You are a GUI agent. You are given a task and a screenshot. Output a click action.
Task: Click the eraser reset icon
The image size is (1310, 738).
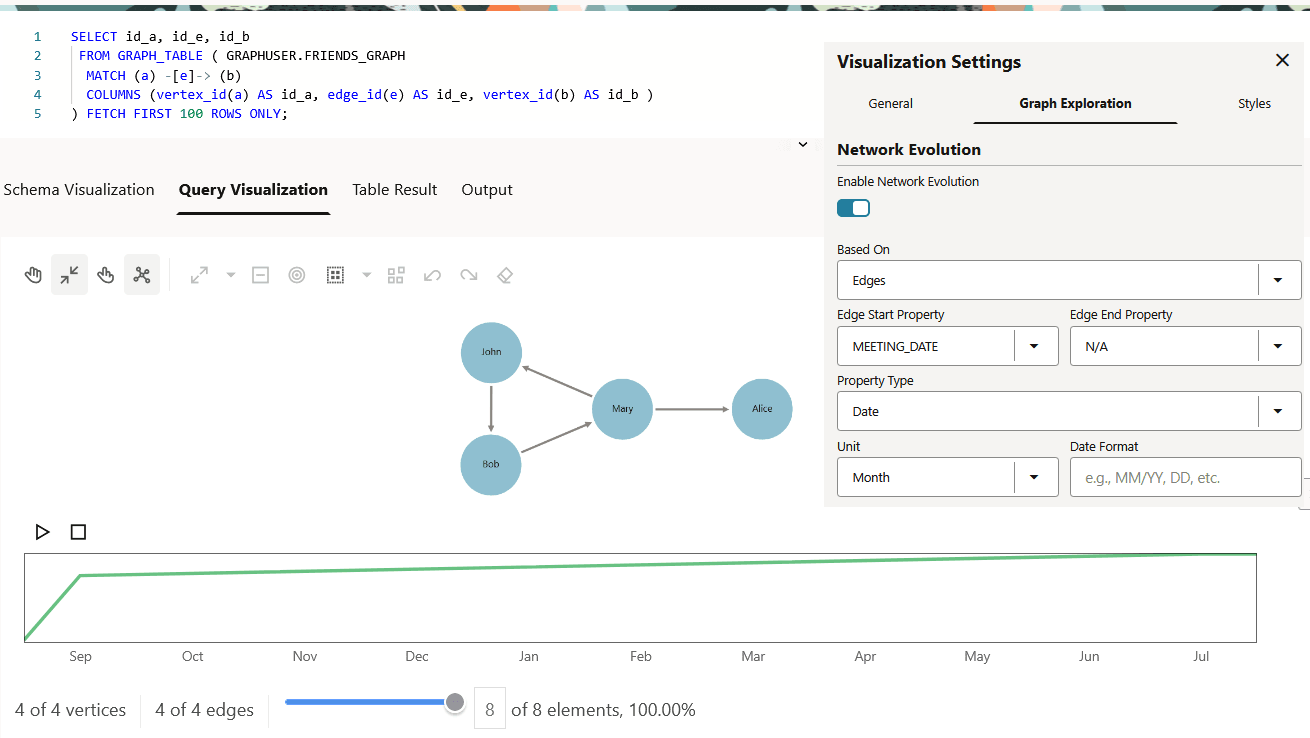[505, 275]
